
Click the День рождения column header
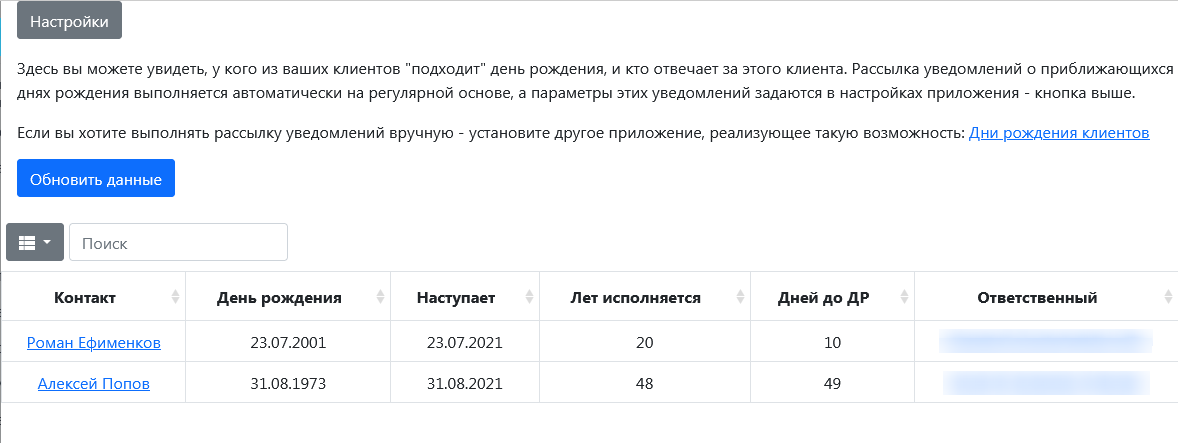(279, 298)
